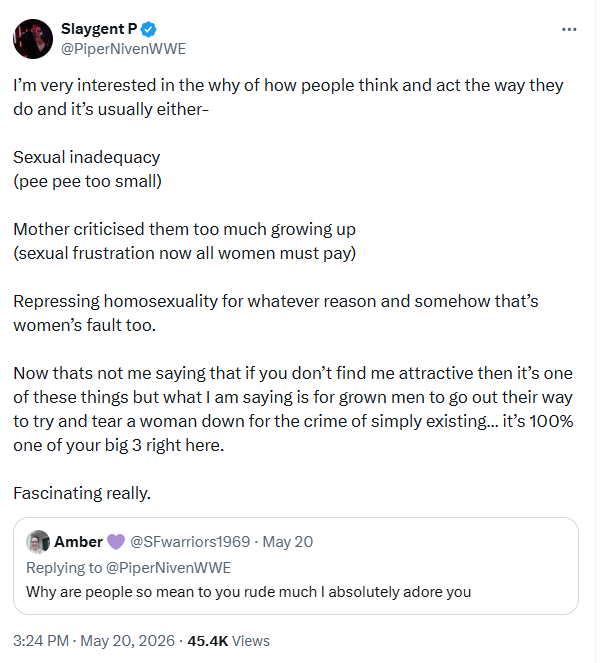This screenshot has height=663, width=600.
Task: Click the 'Repressing homosexuality' paragraph
Action: [x=276, y=313]
